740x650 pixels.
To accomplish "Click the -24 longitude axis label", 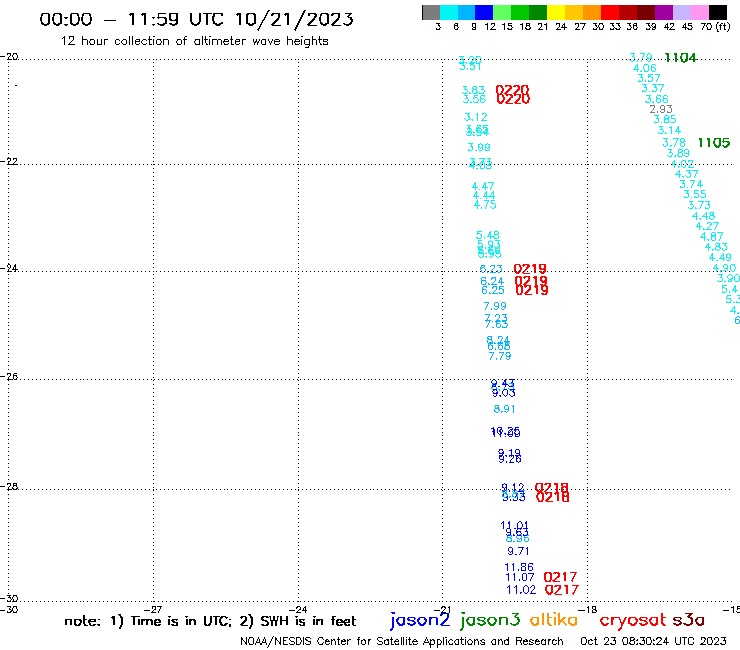I will 299,609.
